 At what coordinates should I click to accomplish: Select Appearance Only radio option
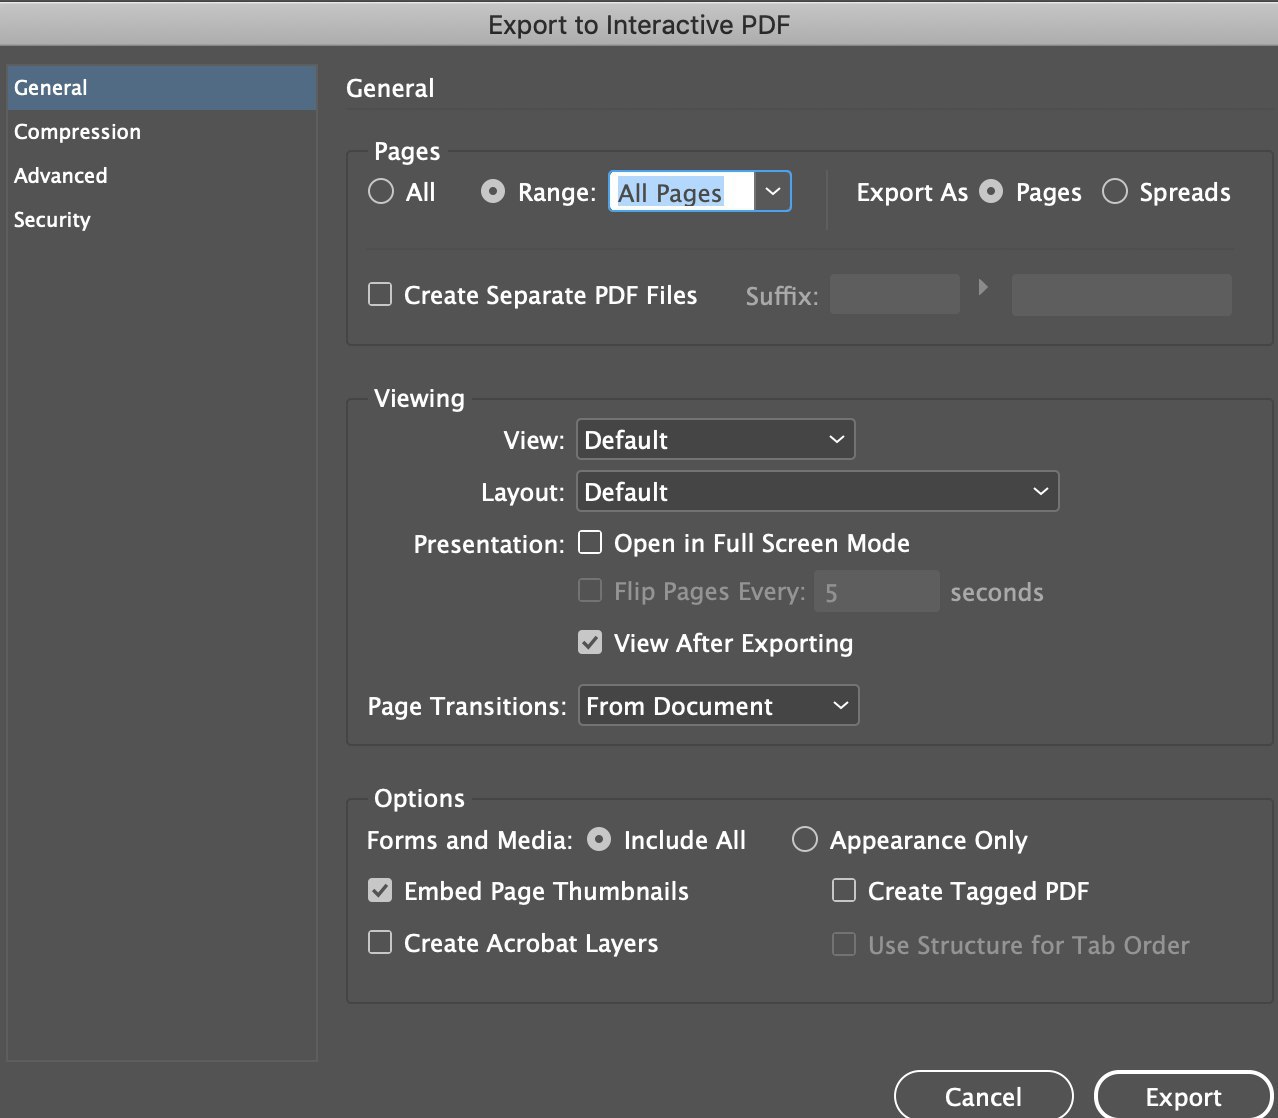805,839
